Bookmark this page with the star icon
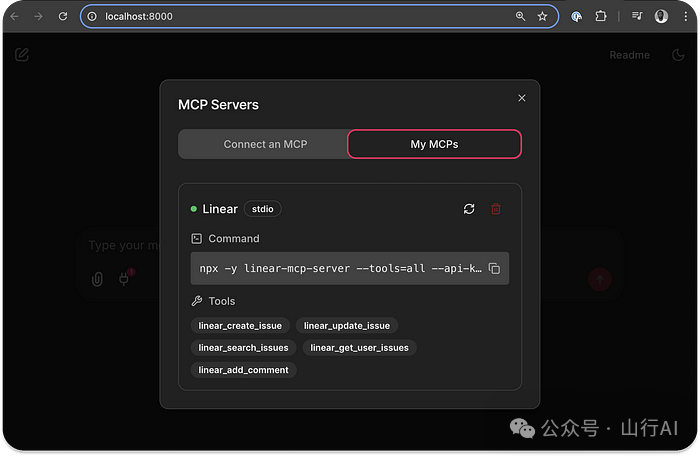Screen dimensions: 700x456 [x=542, y=16]
